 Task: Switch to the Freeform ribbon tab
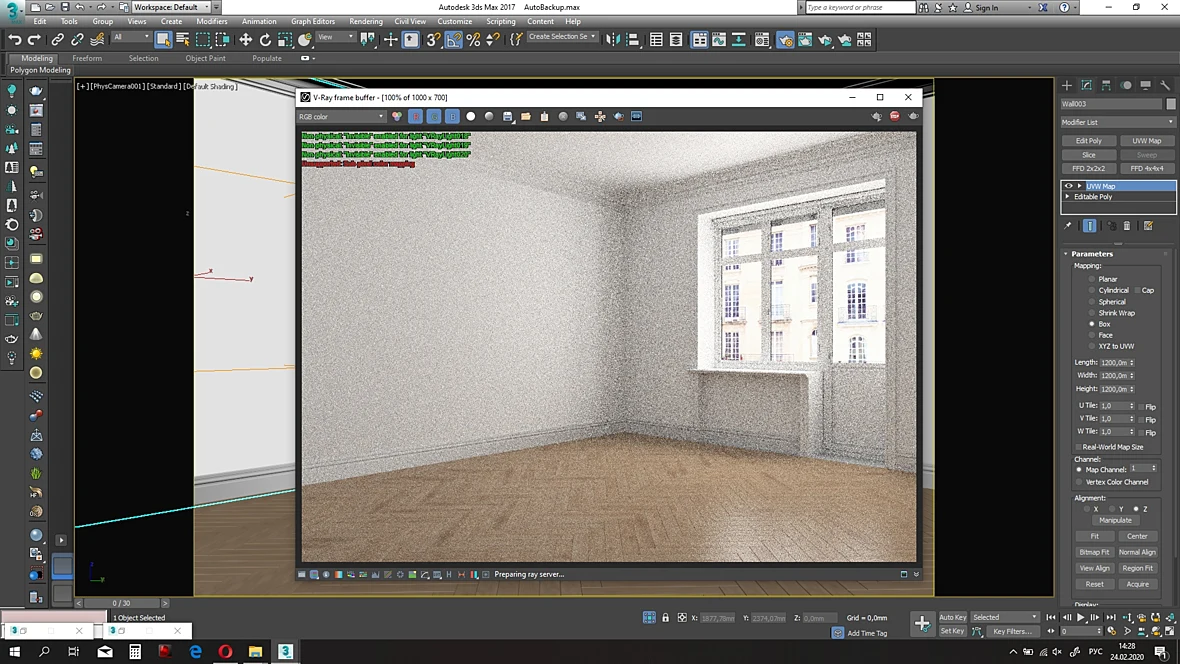coord(87,58)
